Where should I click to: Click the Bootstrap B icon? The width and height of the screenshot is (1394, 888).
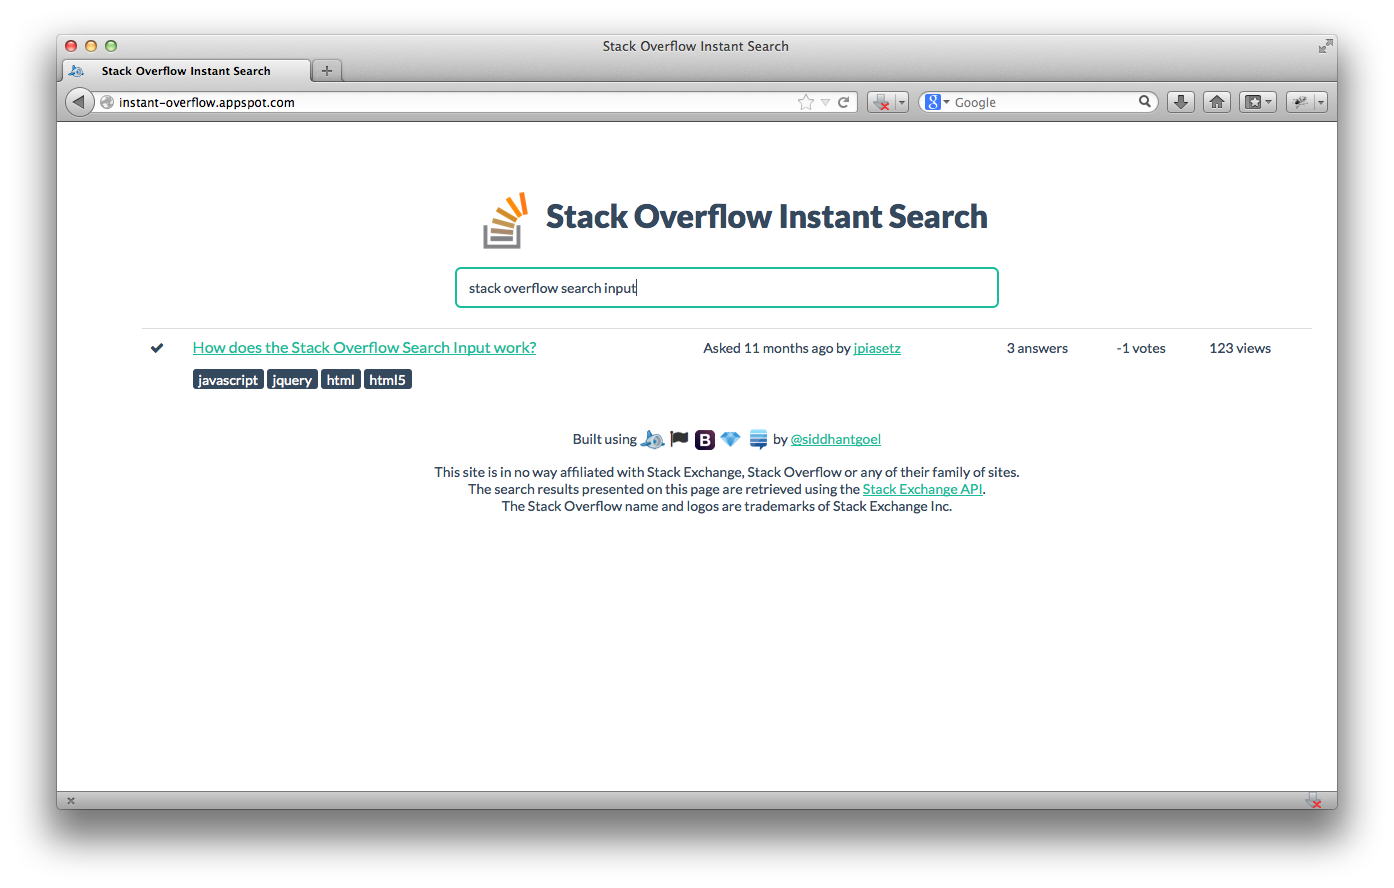tap(705, 440)
